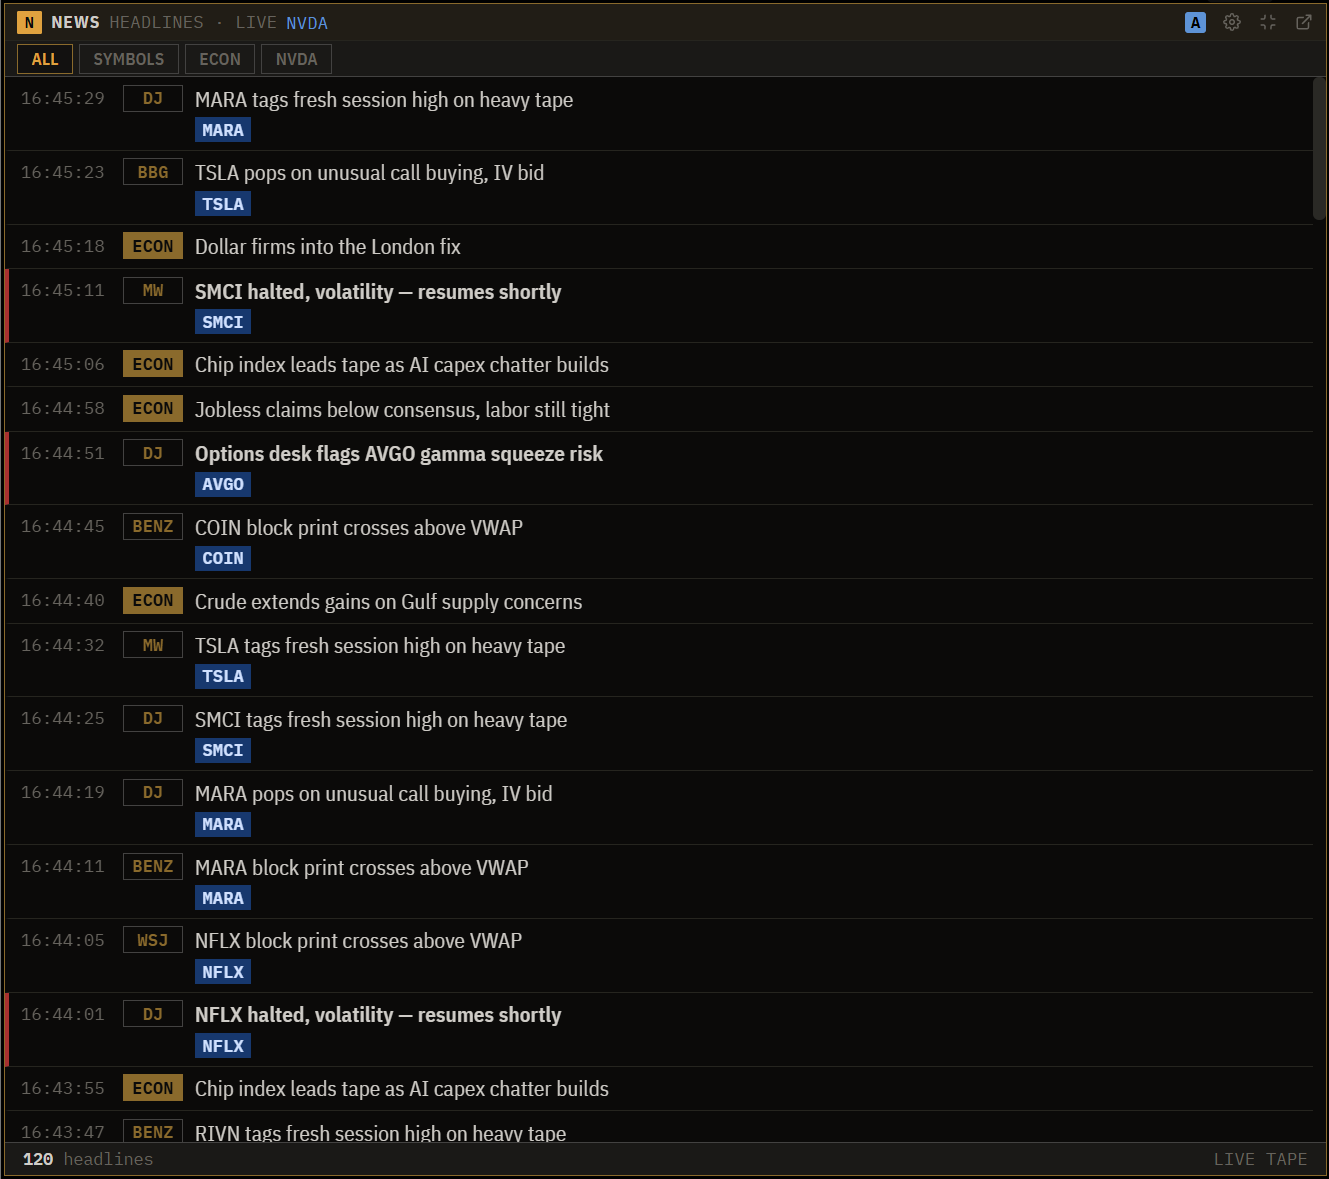Screen dimensions: 1329x1179
Task: Open the 16:43:55 "Chip index leads tape" headline
Action: pos(402,1089)
